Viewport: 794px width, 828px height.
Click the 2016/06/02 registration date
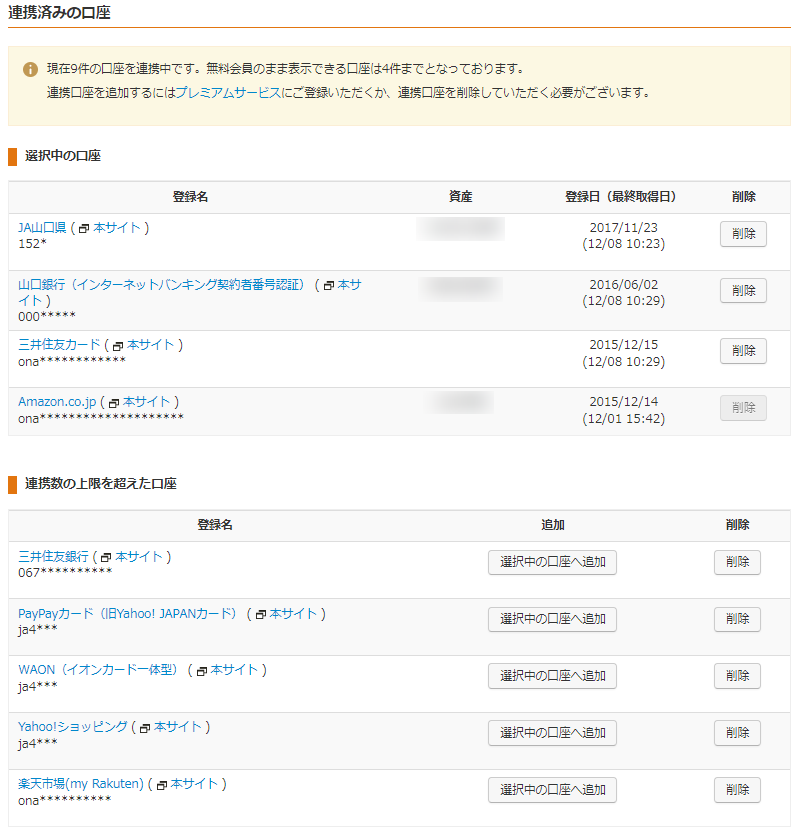(x=623, y=285)
